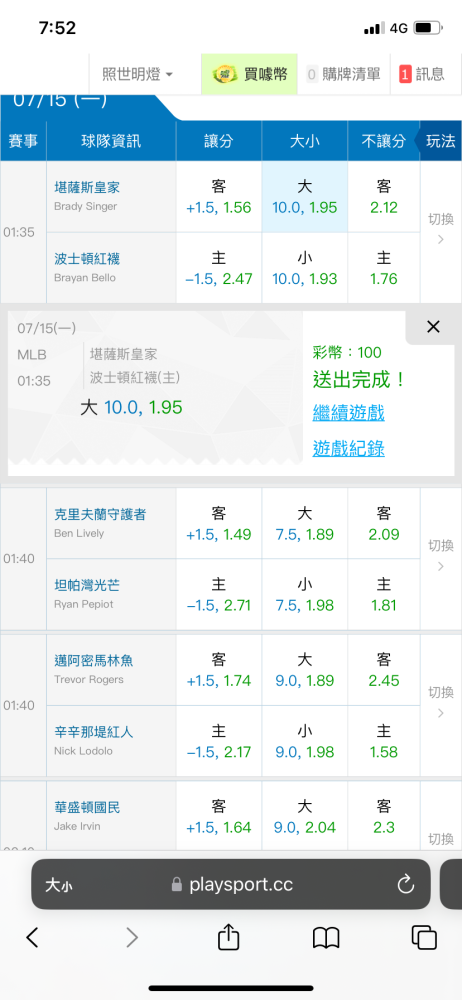Open Safari bookmarks book icon
The height and width of the screenshot is (1000, 462).
pyautogui.click(x=325, y=938)
